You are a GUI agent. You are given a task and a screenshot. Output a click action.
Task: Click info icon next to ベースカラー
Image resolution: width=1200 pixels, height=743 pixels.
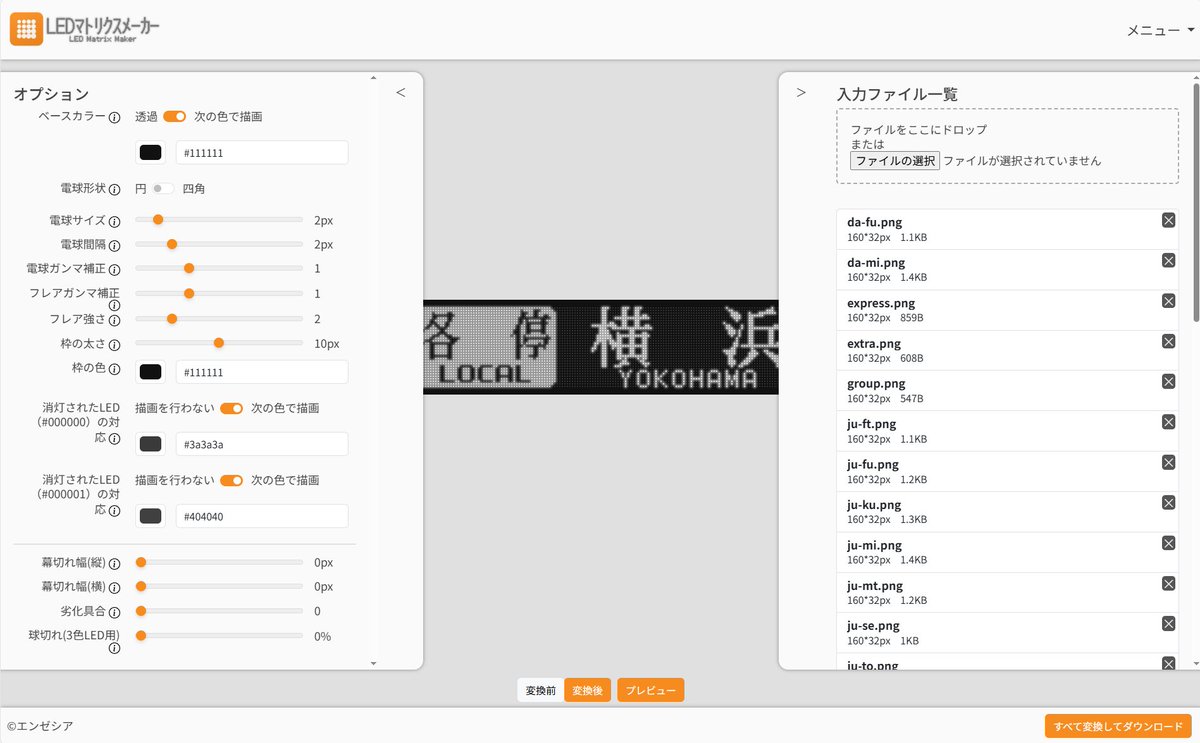click(x=114, y=117)
